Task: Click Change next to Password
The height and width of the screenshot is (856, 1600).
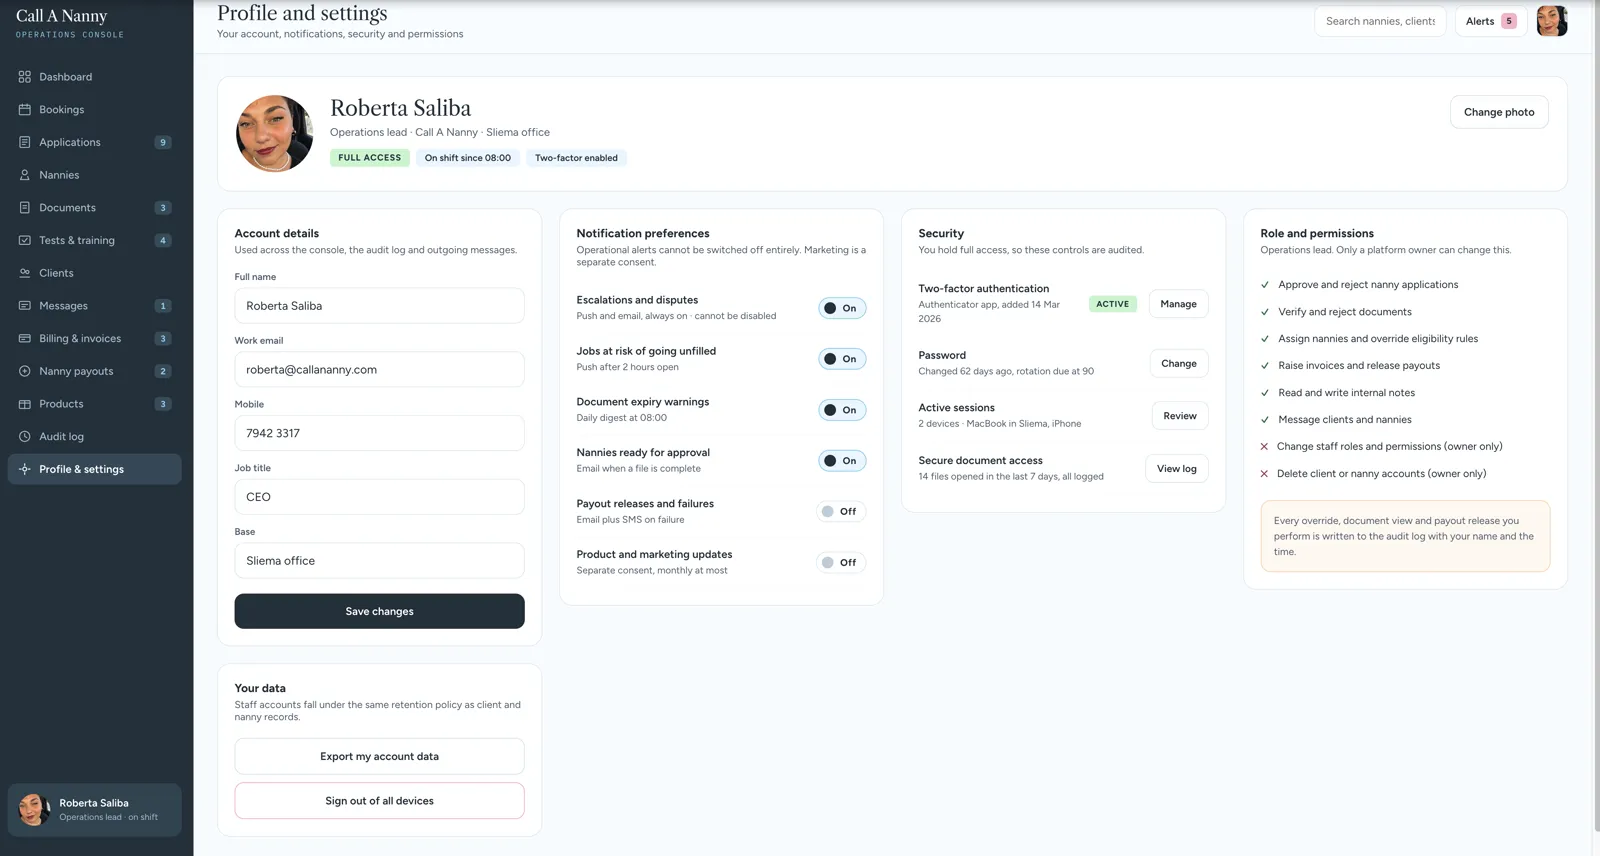Action: click(1179, 364)
